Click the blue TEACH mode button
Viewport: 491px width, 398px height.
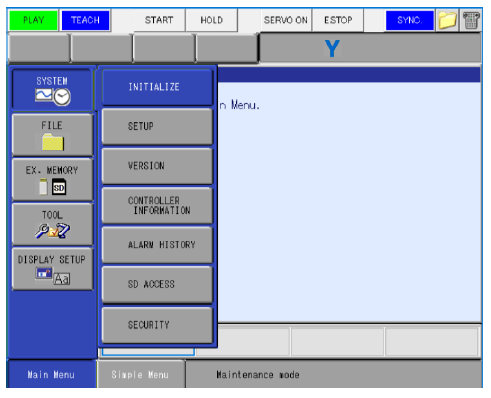85,20
